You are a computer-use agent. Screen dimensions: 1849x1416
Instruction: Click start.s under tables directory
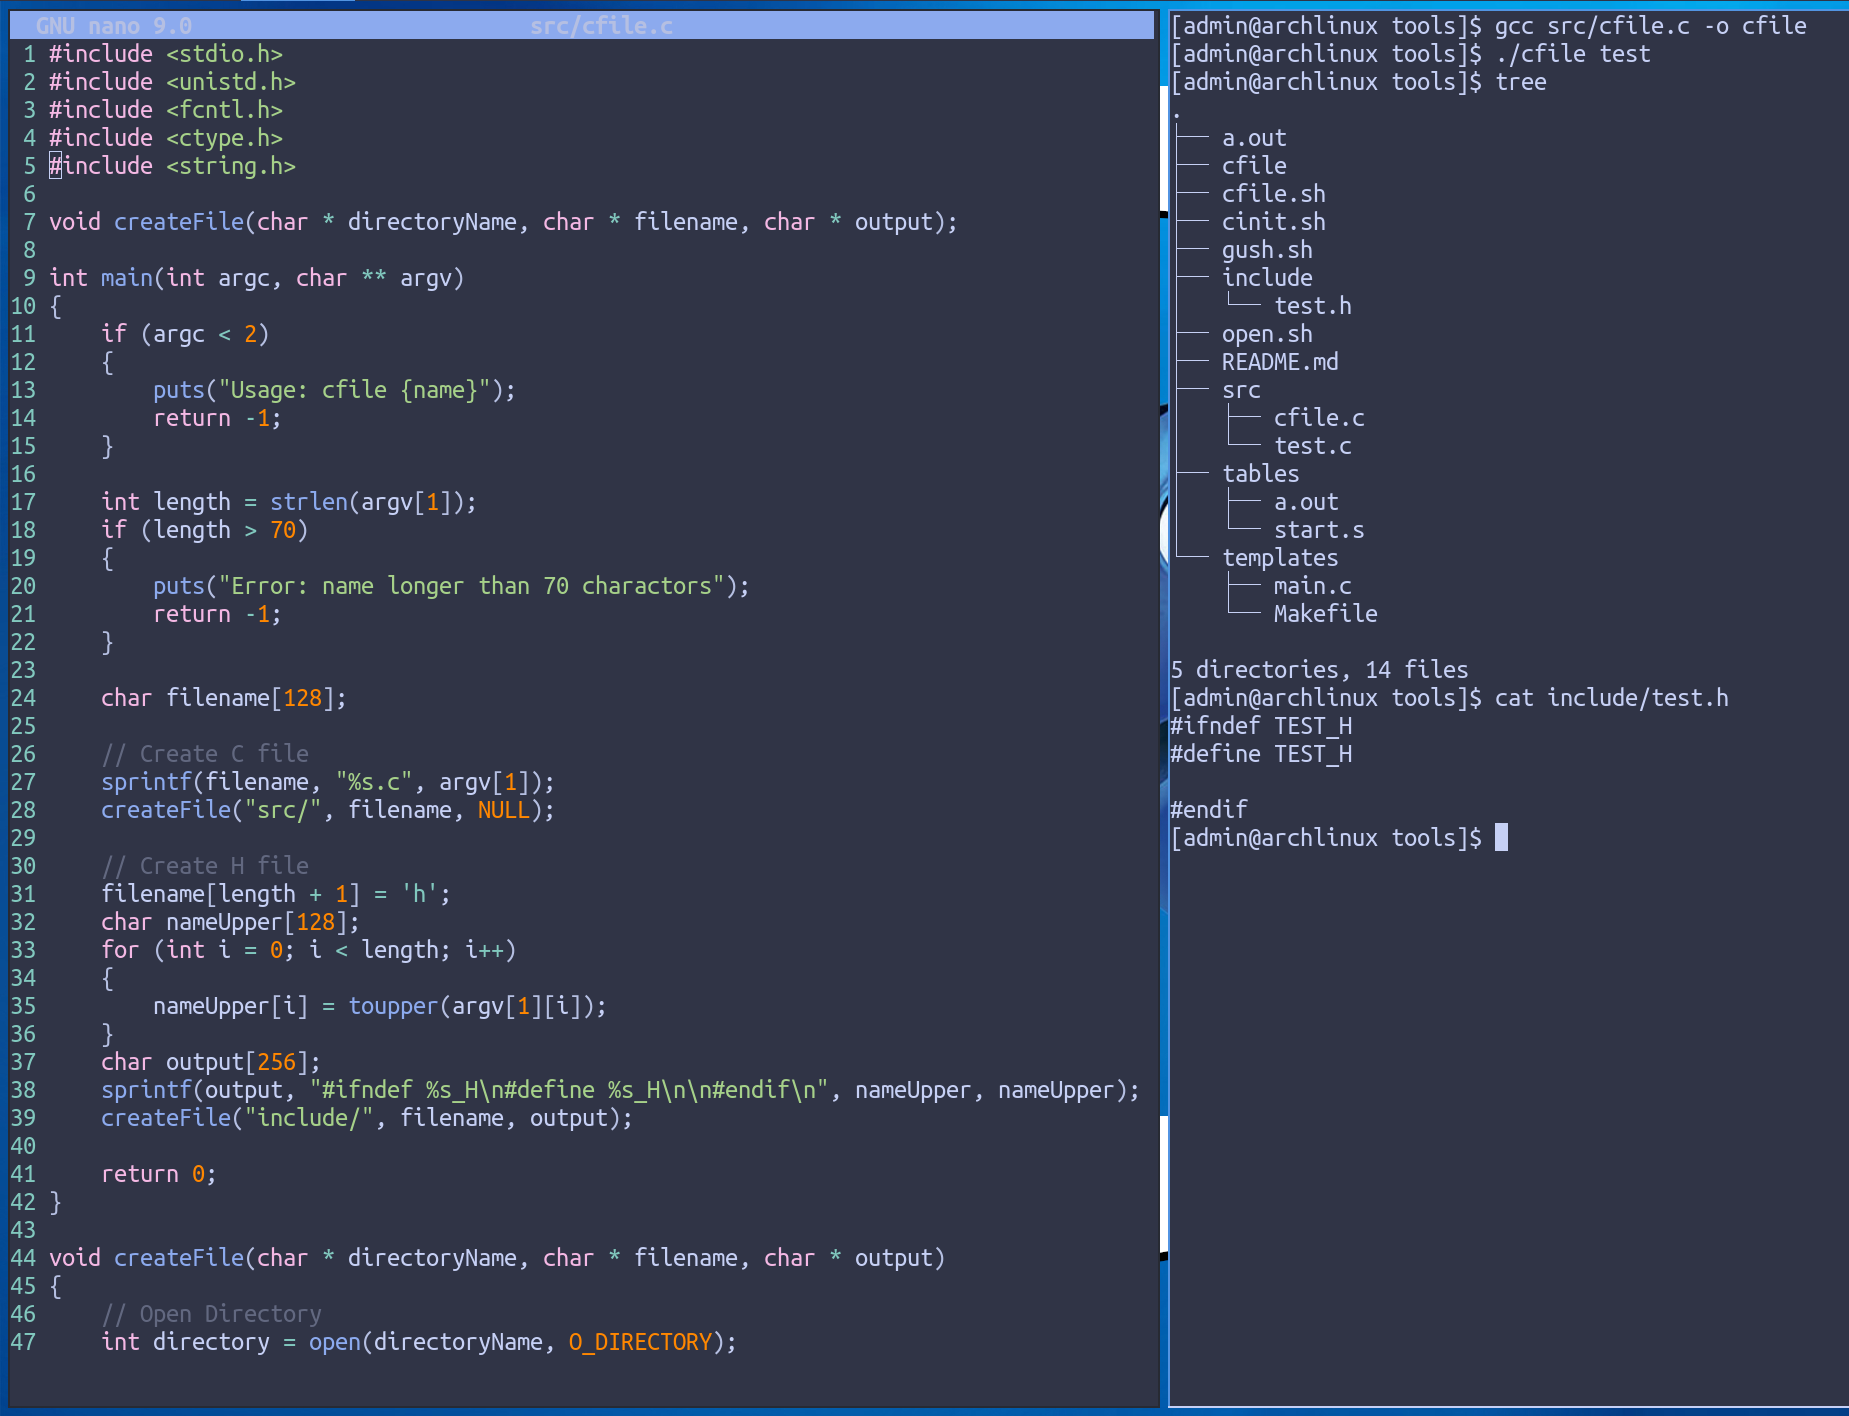click(1319, 530)
